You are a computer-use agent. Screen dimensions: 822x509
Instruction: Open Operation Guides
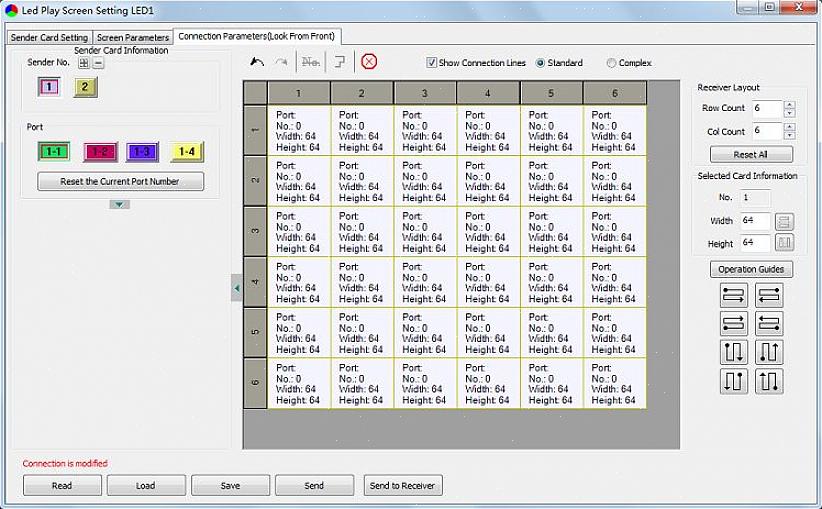pos(751,269)
